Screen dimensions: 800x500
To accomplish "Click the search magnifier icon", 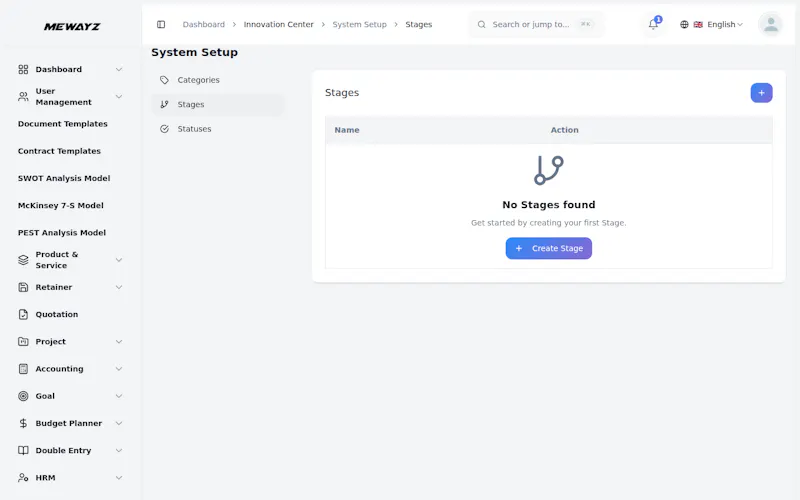I will [x=481, y=24].
